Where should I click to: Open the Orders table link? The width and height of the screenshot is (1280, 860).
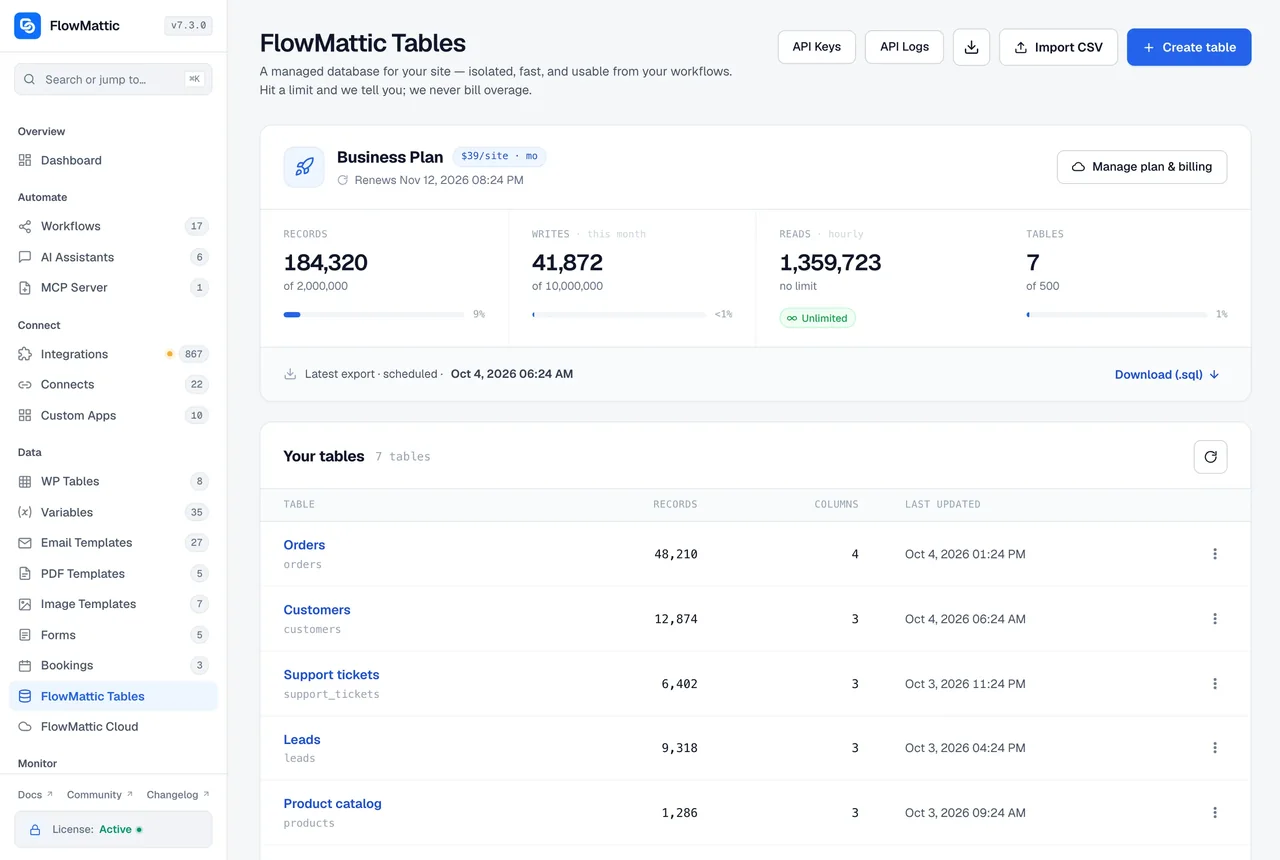pos(304,545)
